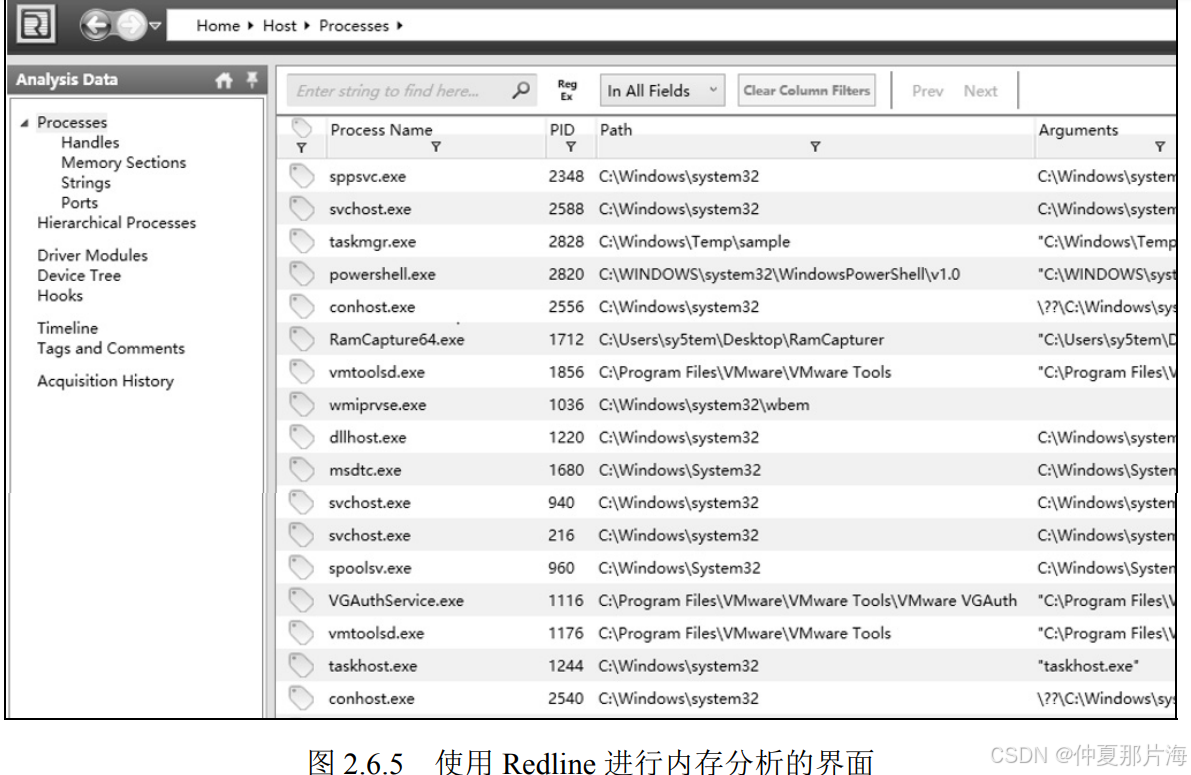Screen dimensions: 1191x775
Task: Tag the taskmgr.exe row
Action: (x=302, y=242)
